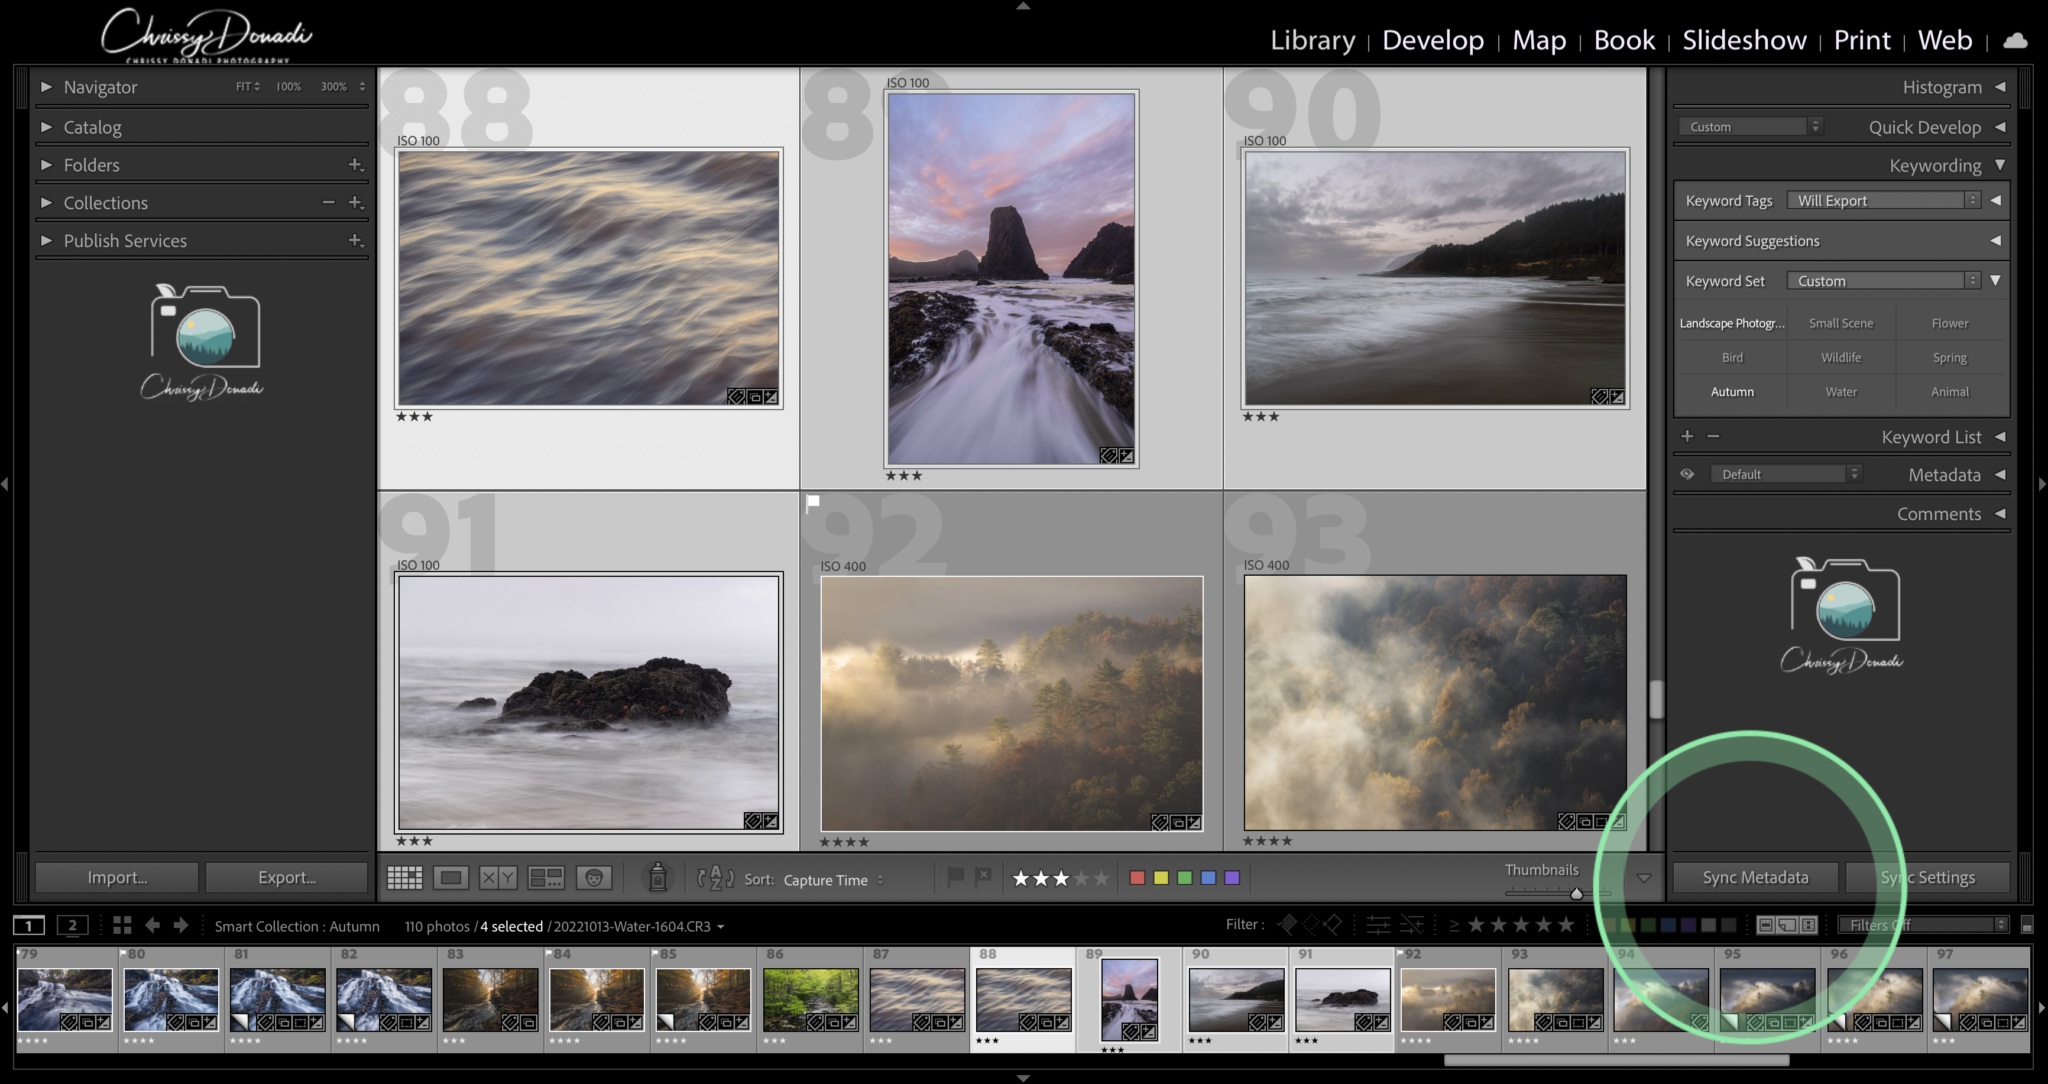Viewport: 2048px width, 1084px height.
Task: Open the Filters Off dropdown
Action: (1920, 924)
